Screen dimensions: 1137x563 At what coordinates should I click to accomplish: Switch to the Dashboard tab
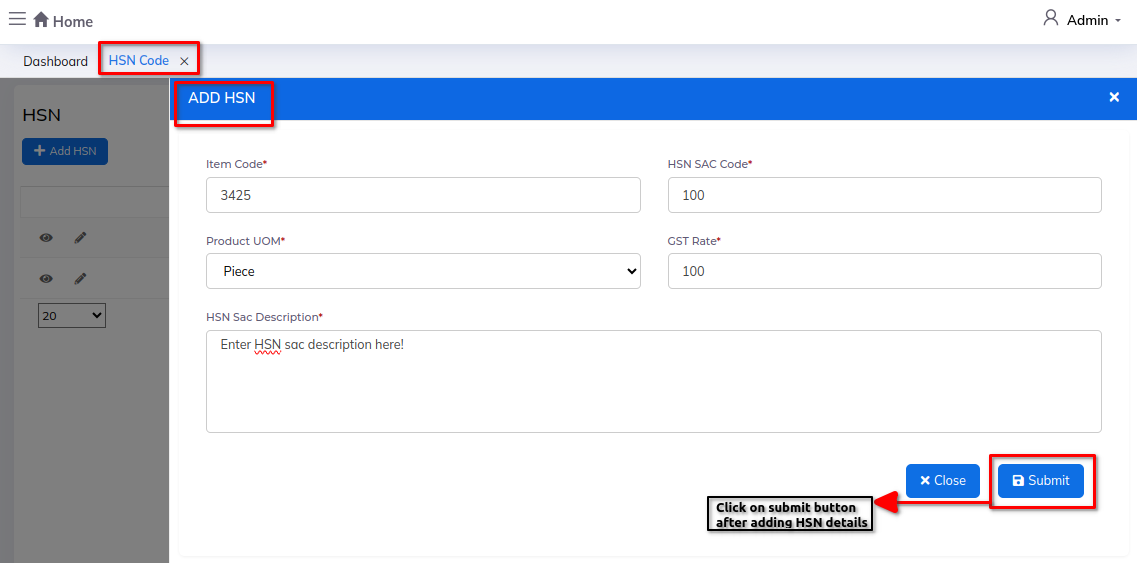coord(55,61)
